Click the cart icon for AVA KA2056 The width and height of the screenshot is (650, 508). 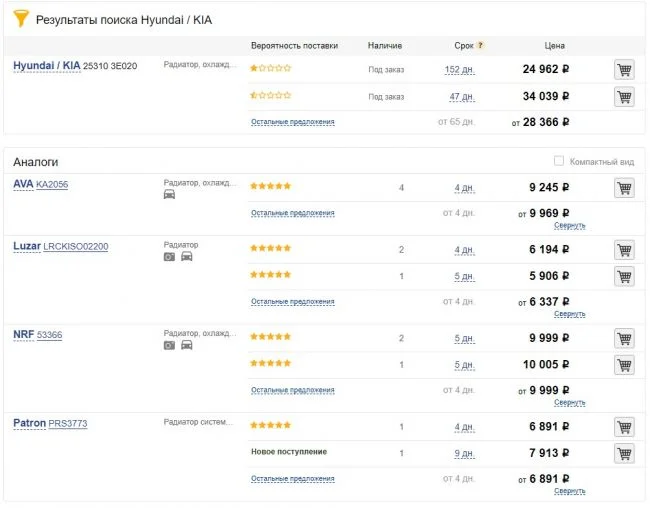(624, 188)
